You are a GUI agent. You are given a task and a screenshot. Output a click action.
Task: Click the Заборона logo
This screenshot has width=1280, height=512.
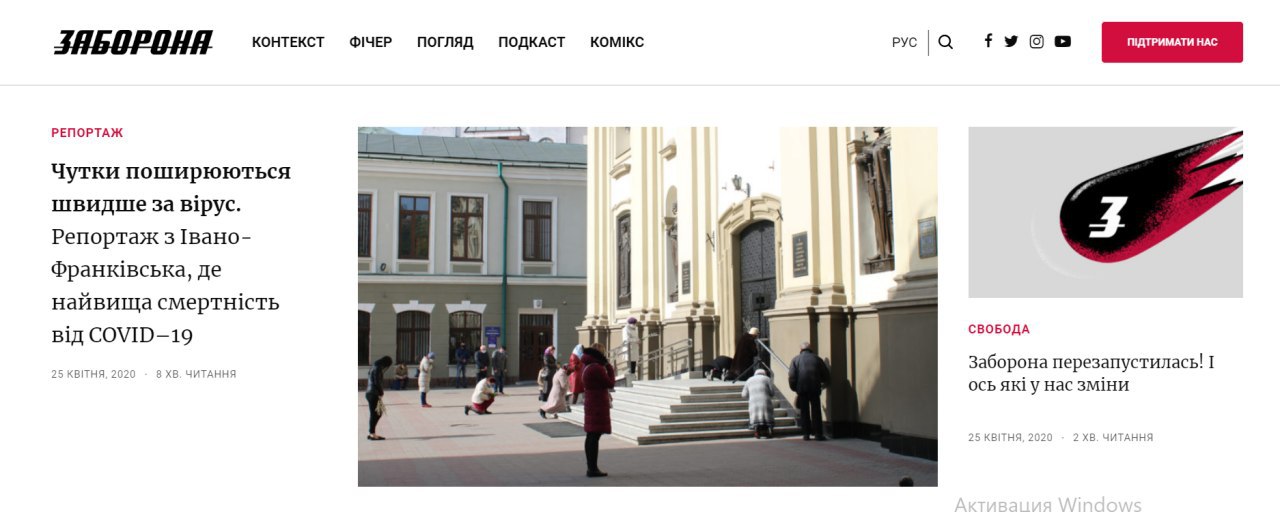coord(133,42)
